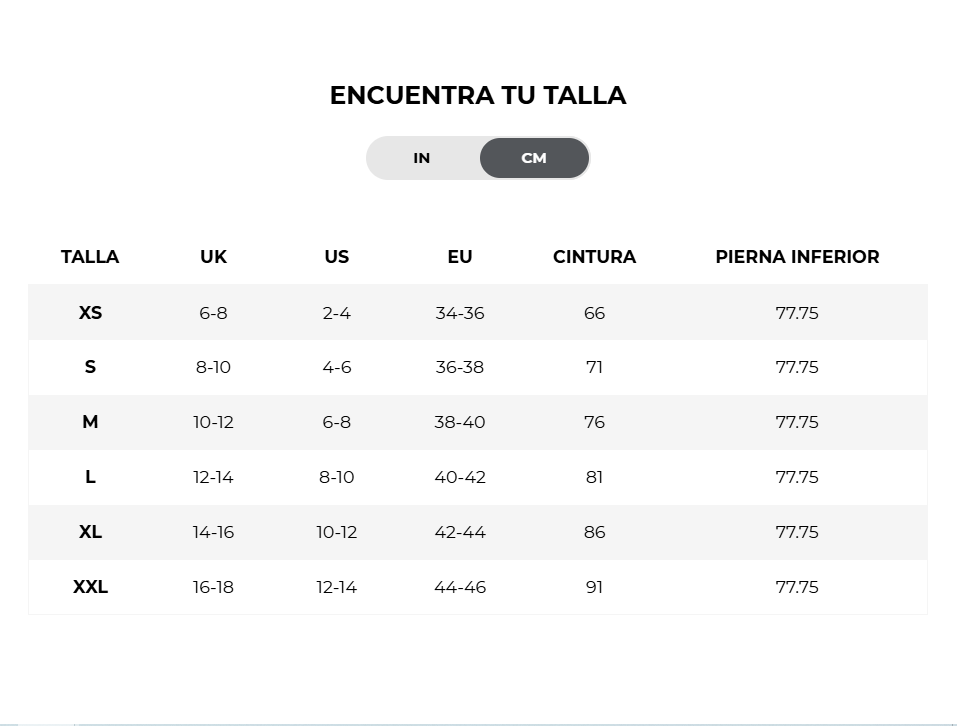957x726 pixels.
Task: Click the ENCUENTRA TU TALLA heading
Action: [x=478, y=95]
